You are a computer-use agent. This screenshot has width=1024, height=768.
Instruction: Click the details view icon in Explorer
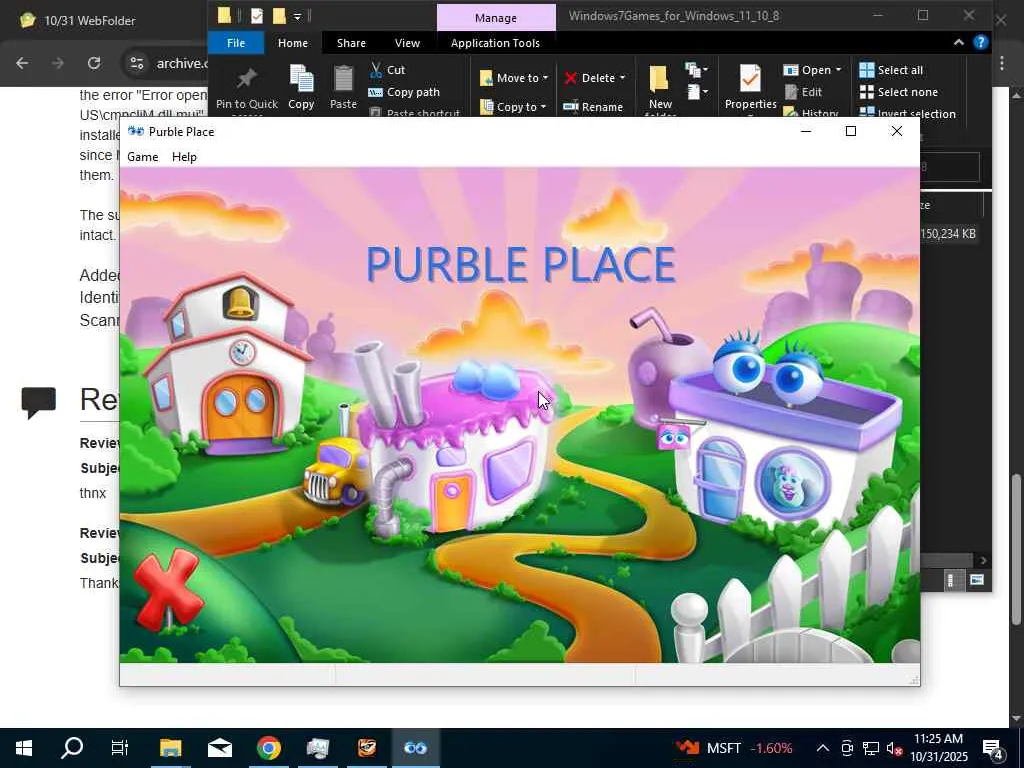pos(951,580)
